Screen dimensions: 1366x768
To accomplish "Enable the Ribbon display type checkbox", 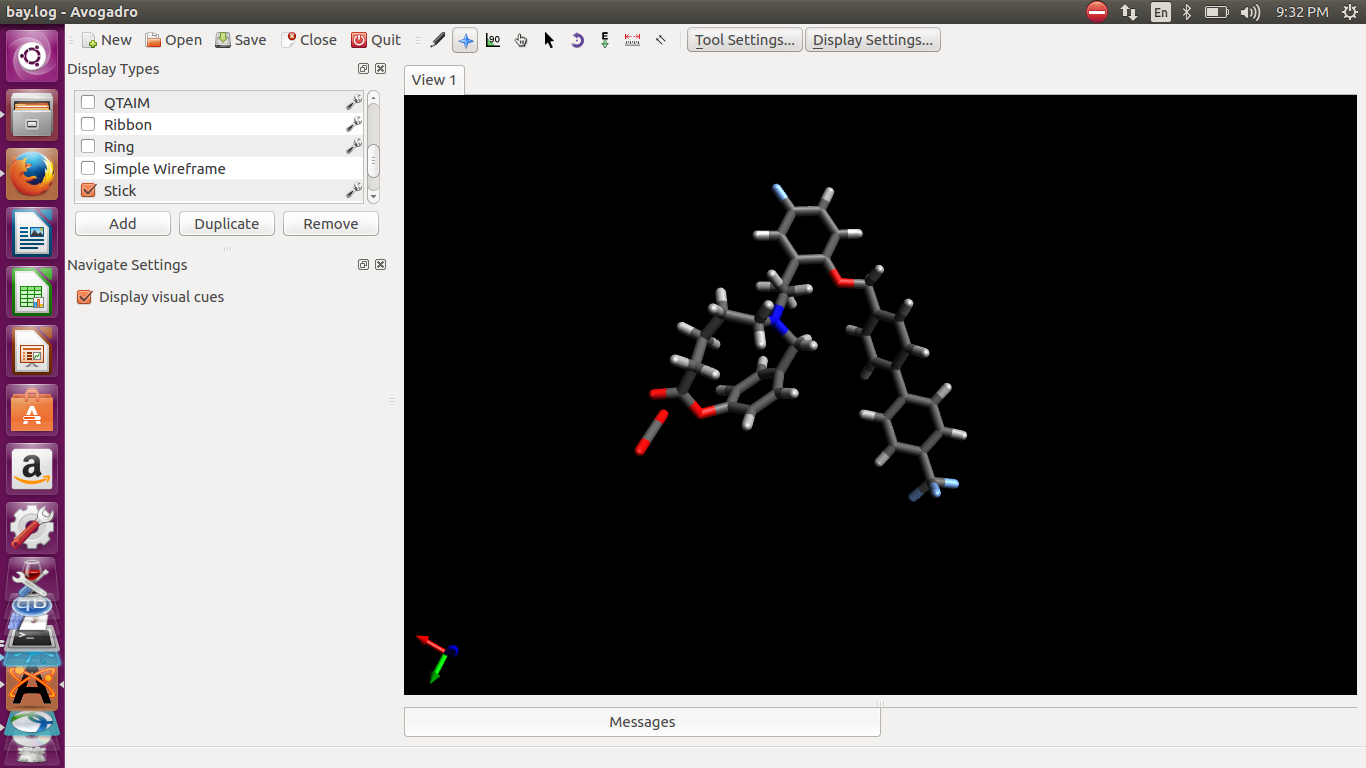I will pos(88,125).
